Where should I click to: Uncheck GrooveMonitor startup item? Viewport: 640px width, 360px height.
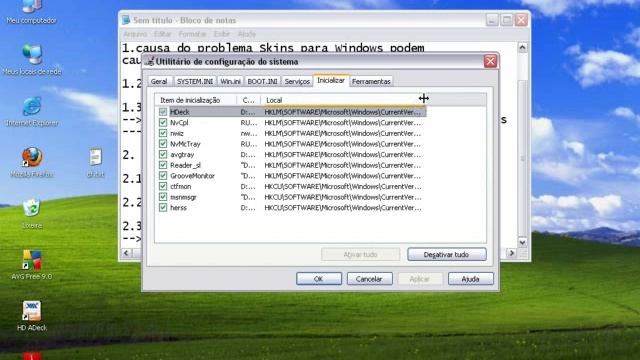163,176
